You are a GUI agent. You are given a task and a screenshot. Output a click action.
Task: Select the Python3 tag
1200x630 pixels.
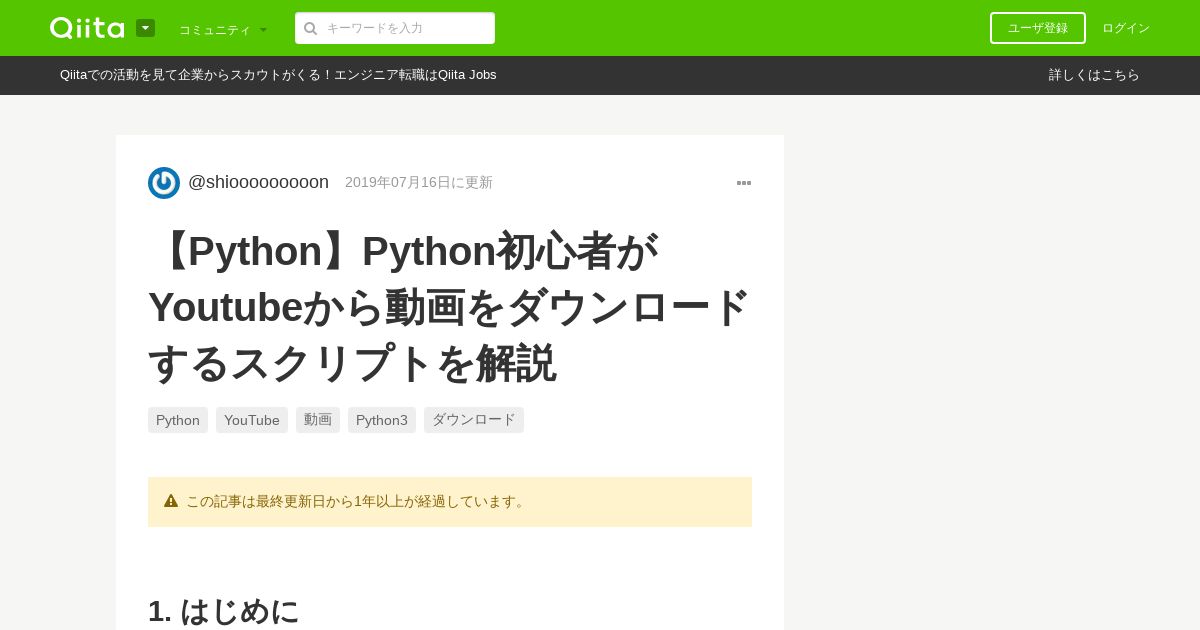coord(382,420)
